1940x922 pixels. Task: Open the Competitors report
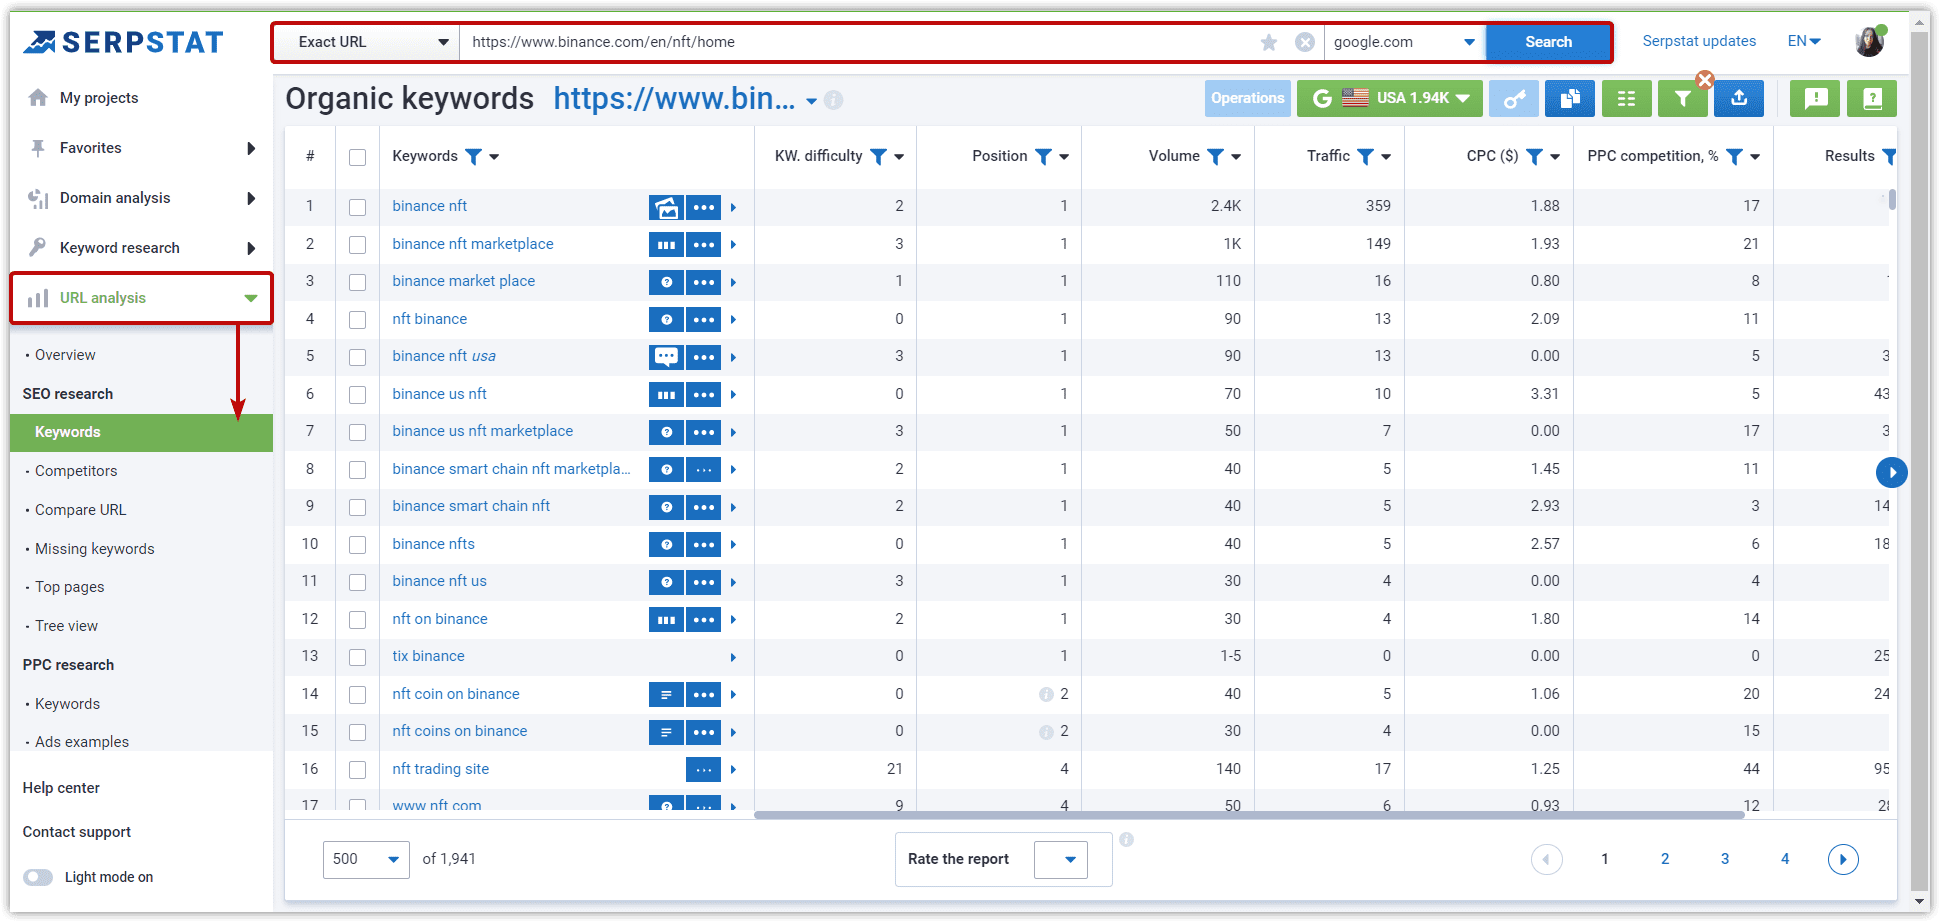coord(76,471)
